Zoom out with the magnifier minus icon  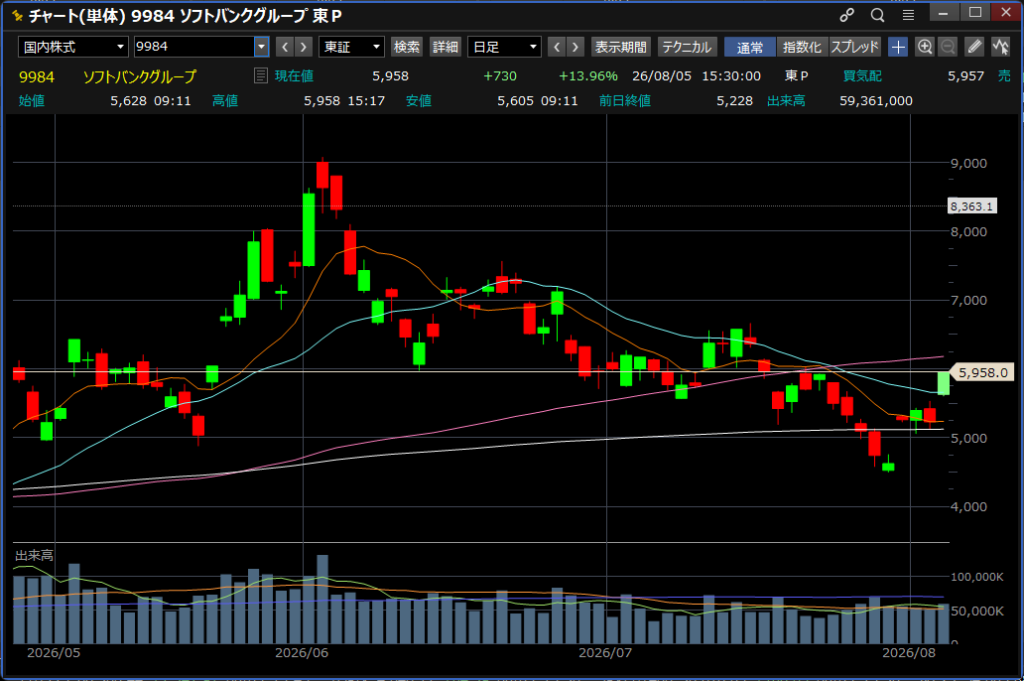pyautogui.click(x=948, y=46)
